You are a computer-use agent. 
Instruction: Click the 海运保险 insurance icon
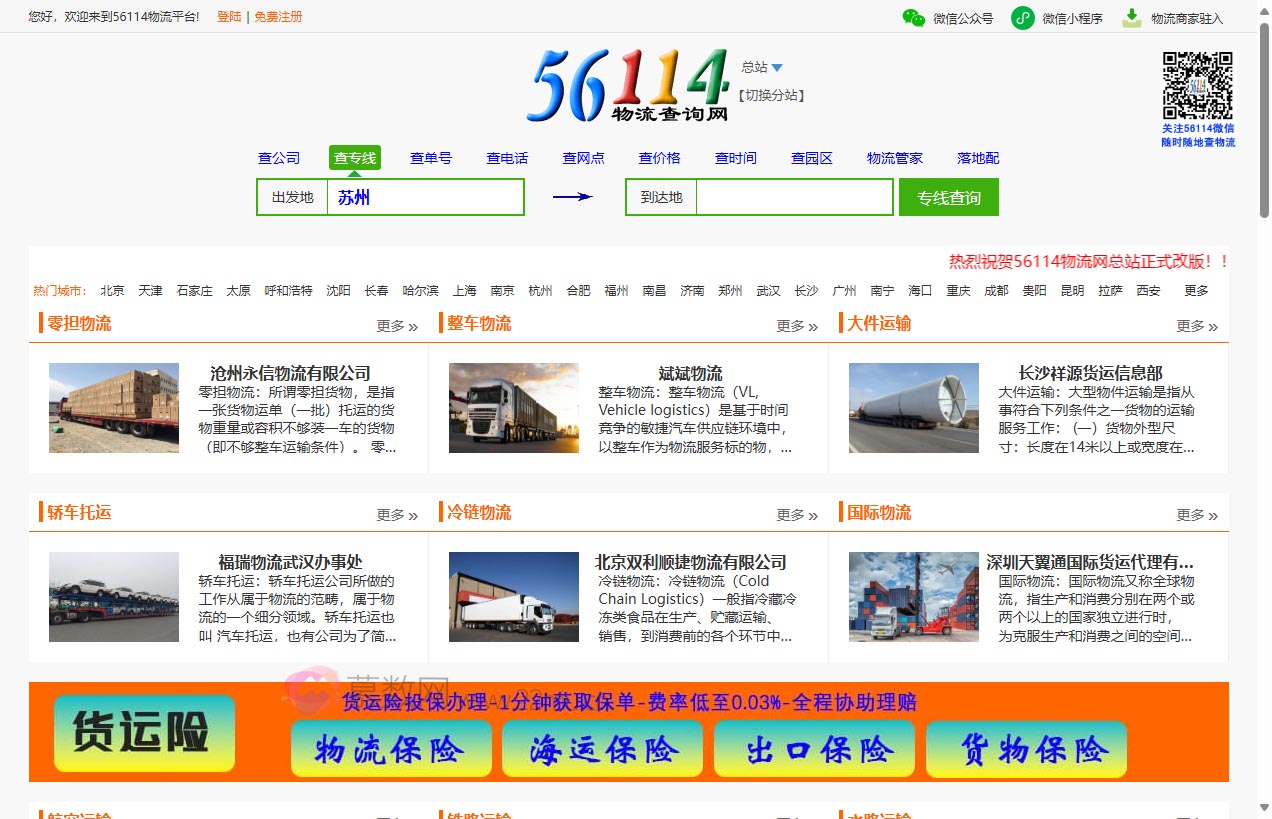602,749
